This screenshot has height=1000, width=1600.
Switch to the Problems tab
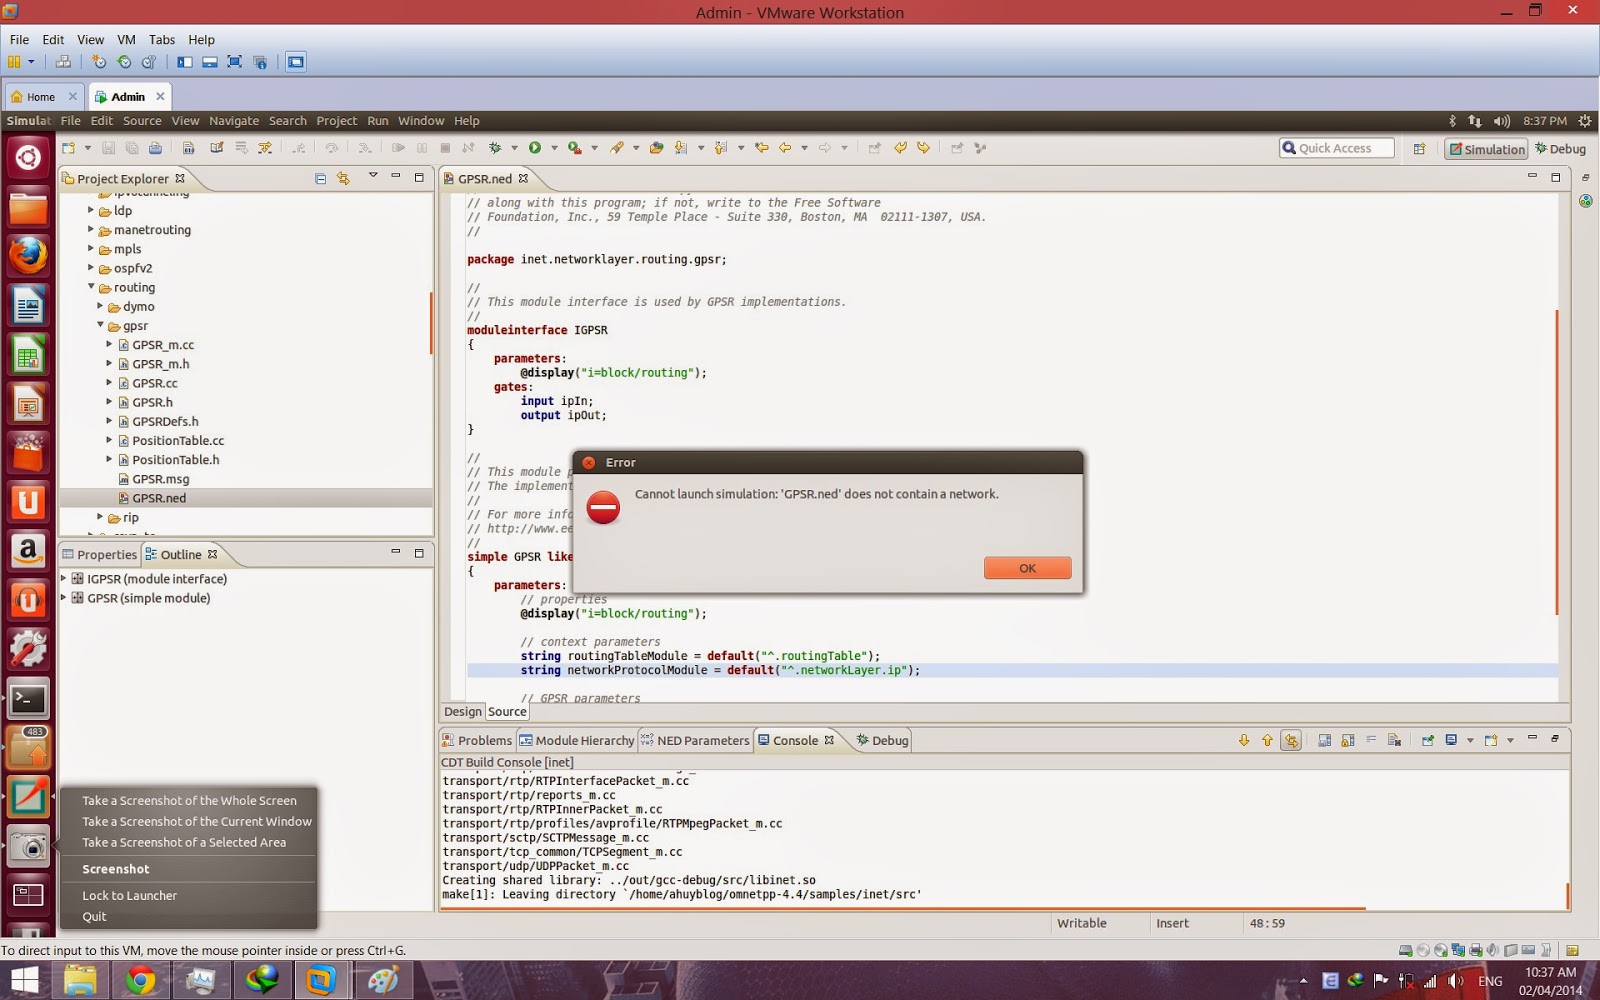click(x=477, y=740)
